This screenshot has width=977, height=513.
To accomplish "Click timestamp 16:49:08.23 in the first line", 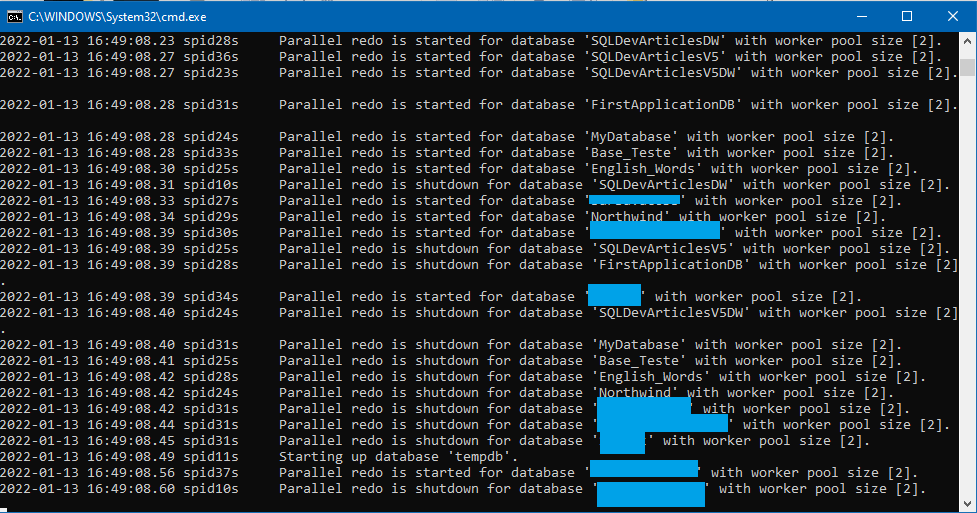I will click(131, 41).
